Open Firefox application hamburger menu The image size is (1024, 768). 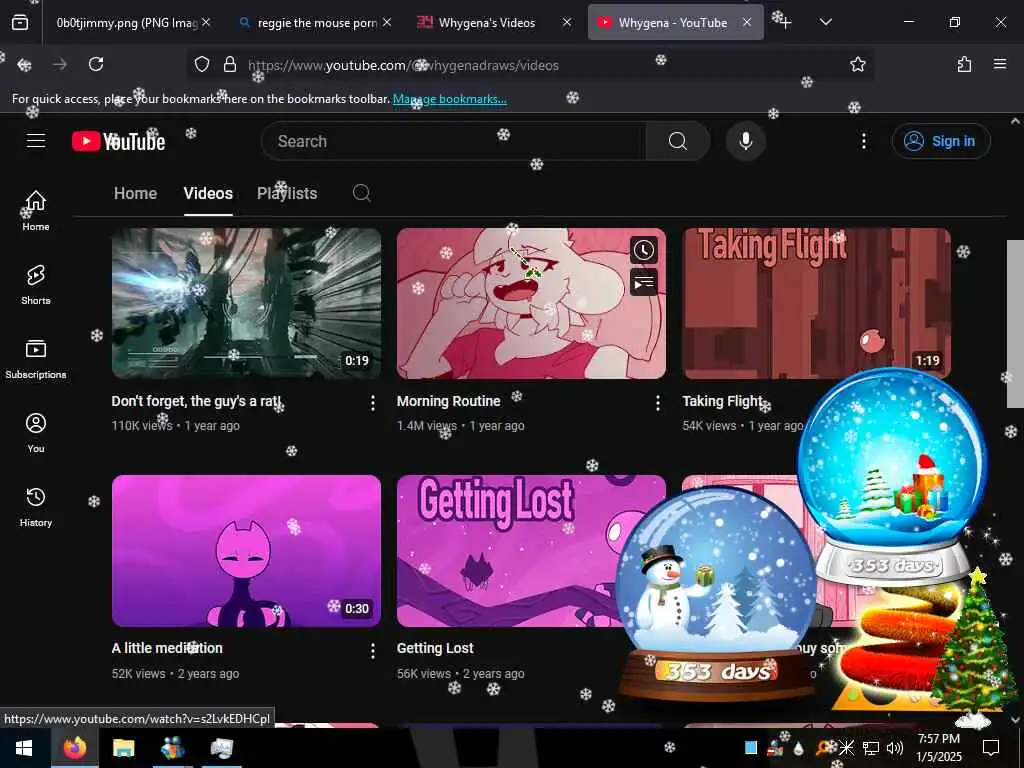click(999, 65)
